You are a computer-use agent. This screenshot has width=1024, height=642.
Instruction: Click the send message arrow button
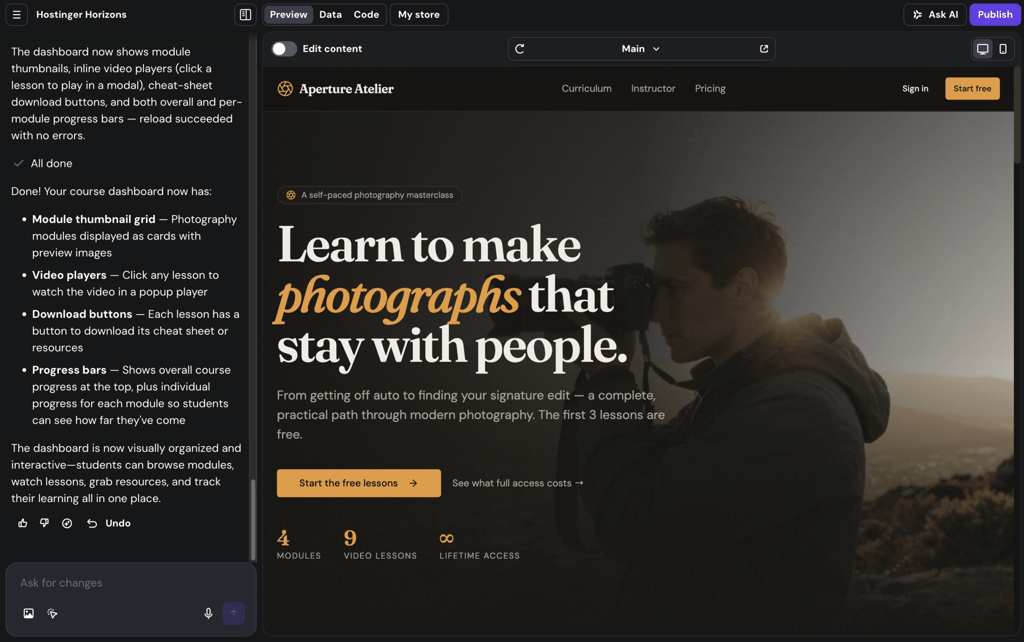233,613
